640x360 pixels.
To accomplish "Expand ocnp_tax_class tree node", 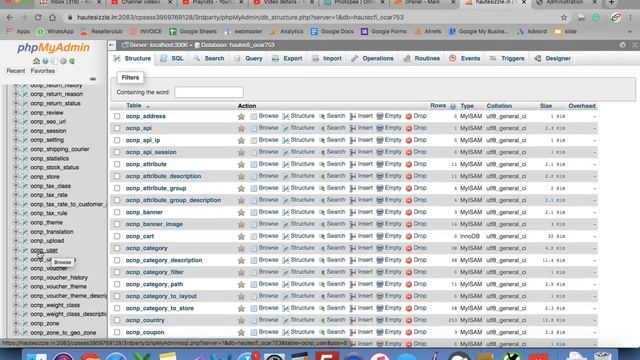I will pos(16,186).
